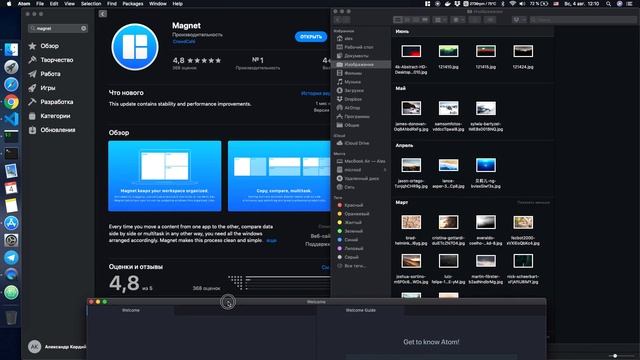Open Notes from the Dock
Screen dimensions: 640x360
(x=11, y=205)
